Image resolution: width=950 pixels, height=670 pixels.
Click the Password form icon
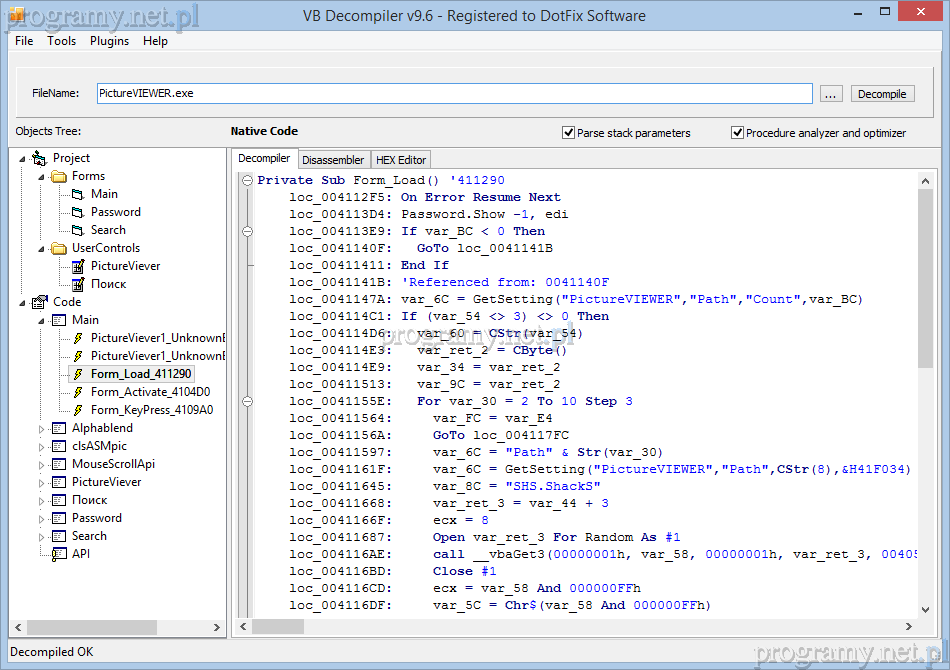[78, 212]
